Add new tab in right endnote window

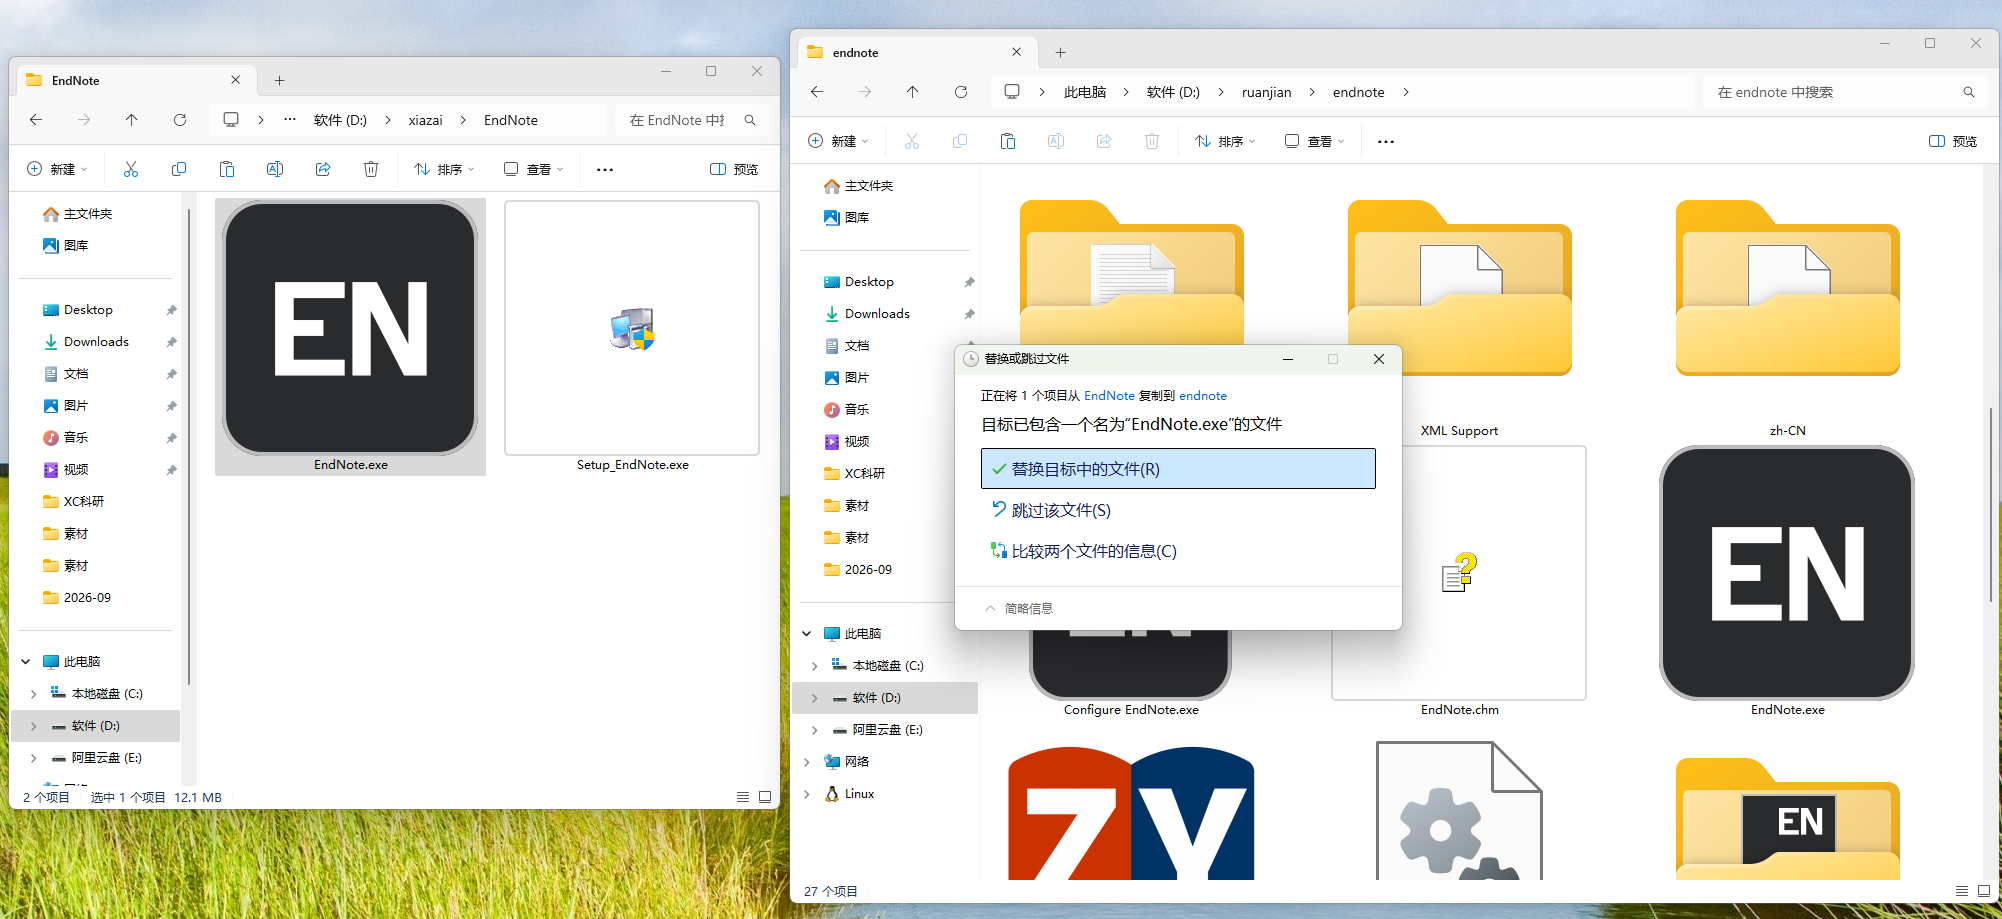pyautogui.click(x=1061, y=52)
